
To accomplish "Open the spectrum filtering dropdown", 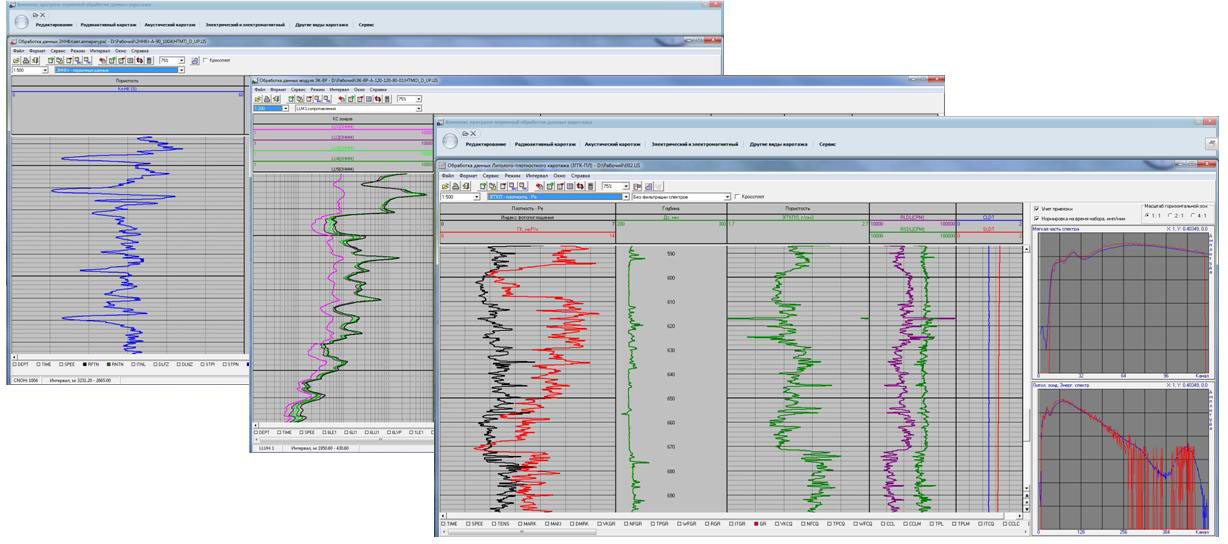I will (726, 197).
